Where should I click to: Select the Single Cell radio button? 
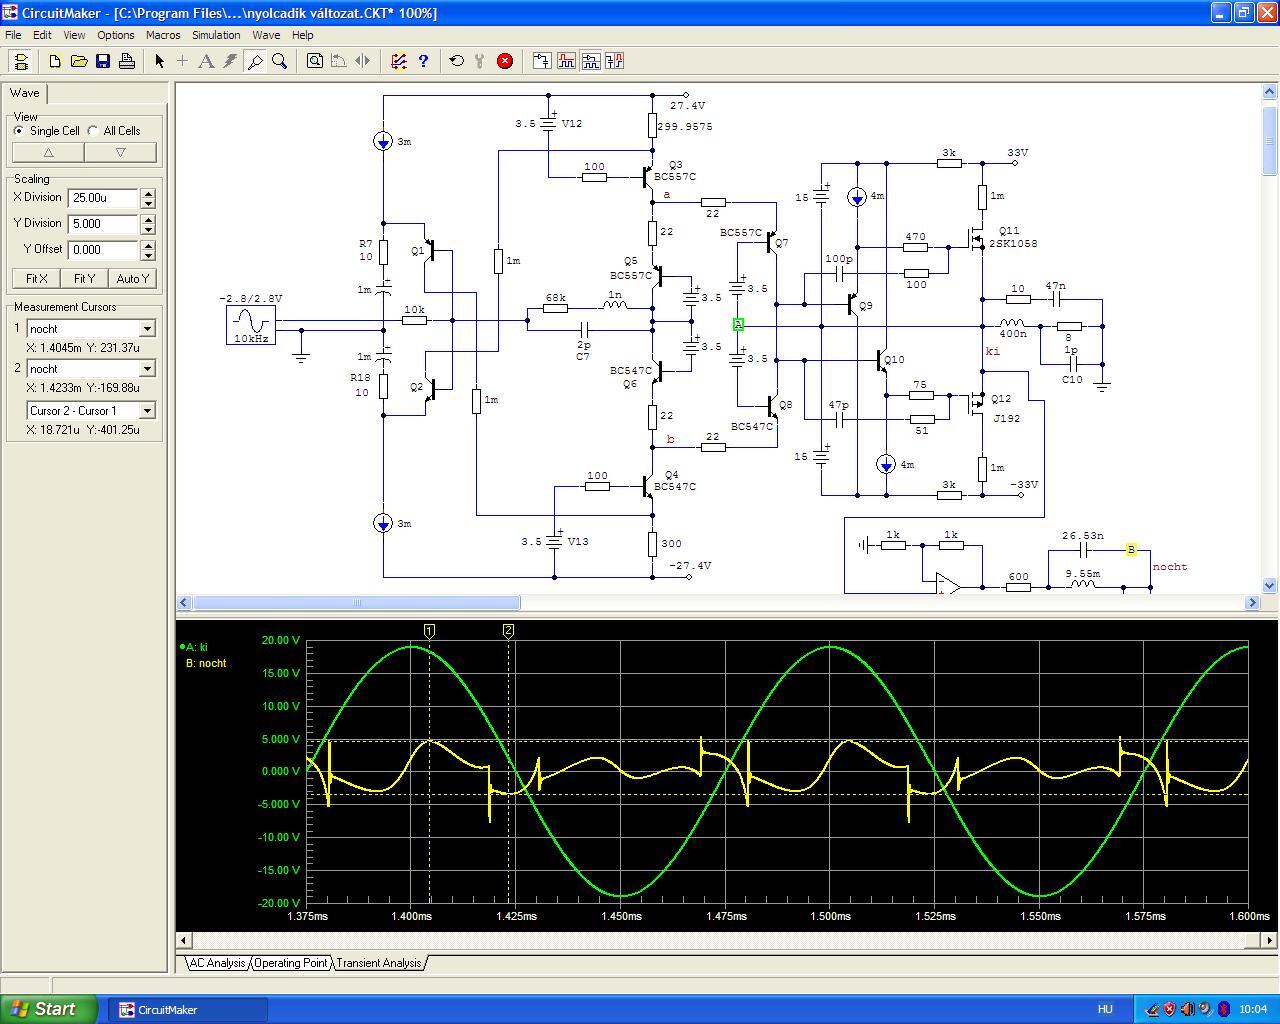coord(19,131)
